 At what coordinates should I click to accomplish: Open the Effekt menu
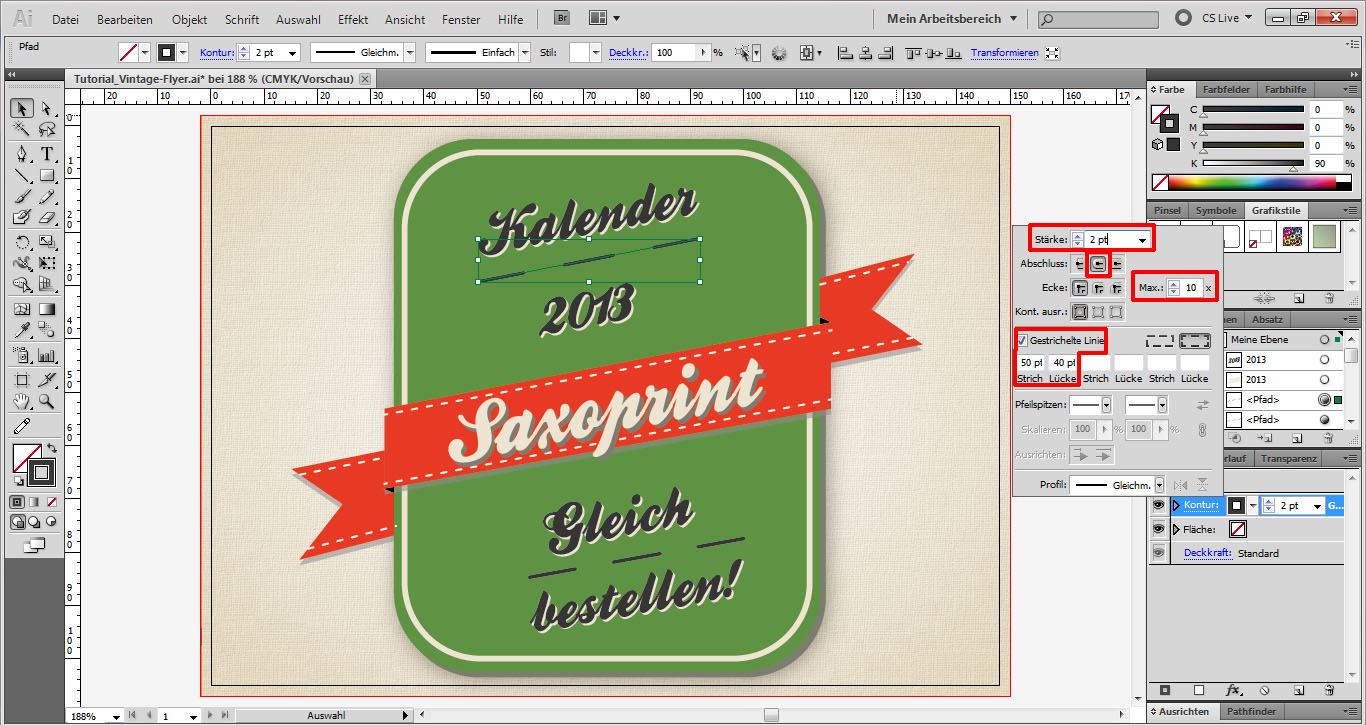(x=353, y=19)
